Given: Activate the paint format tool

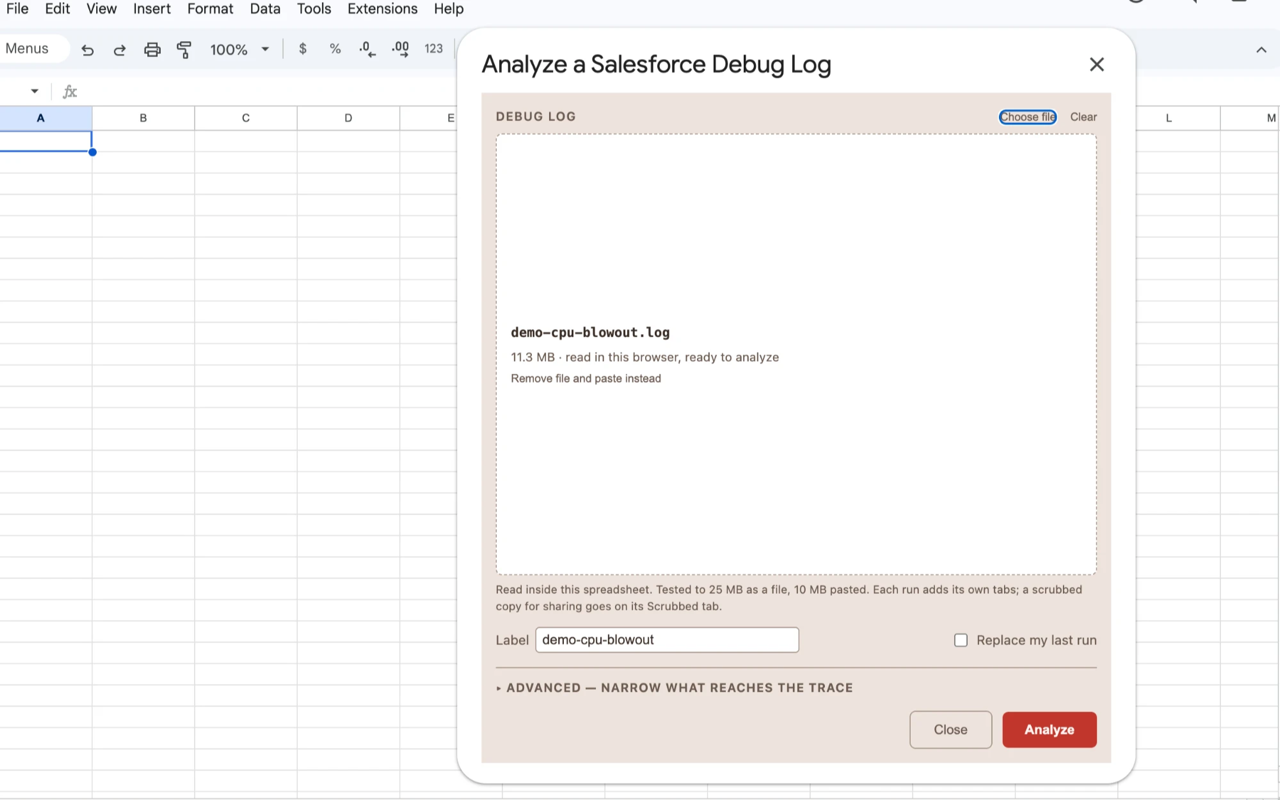Looking at the screenshot, I should 184,49.
